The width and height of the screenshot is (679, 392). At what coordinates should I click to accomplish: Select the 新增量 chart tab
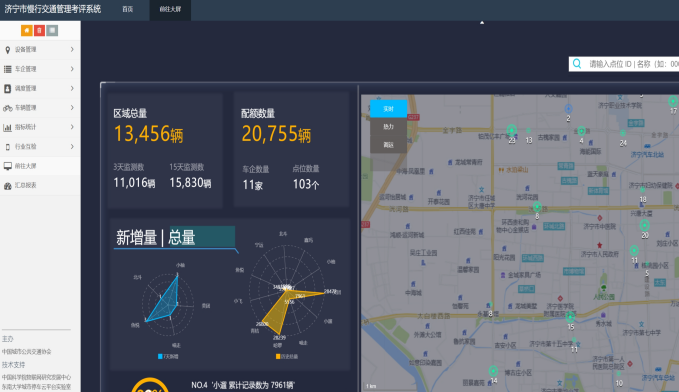[136, 237]
